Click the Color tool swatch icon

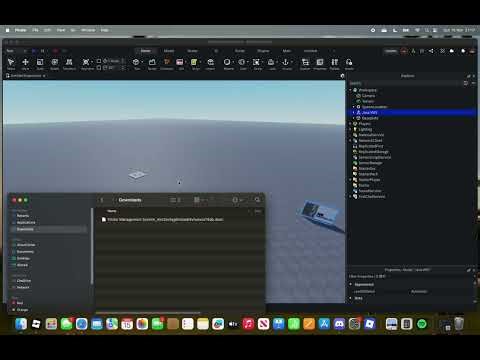point(242,62)
